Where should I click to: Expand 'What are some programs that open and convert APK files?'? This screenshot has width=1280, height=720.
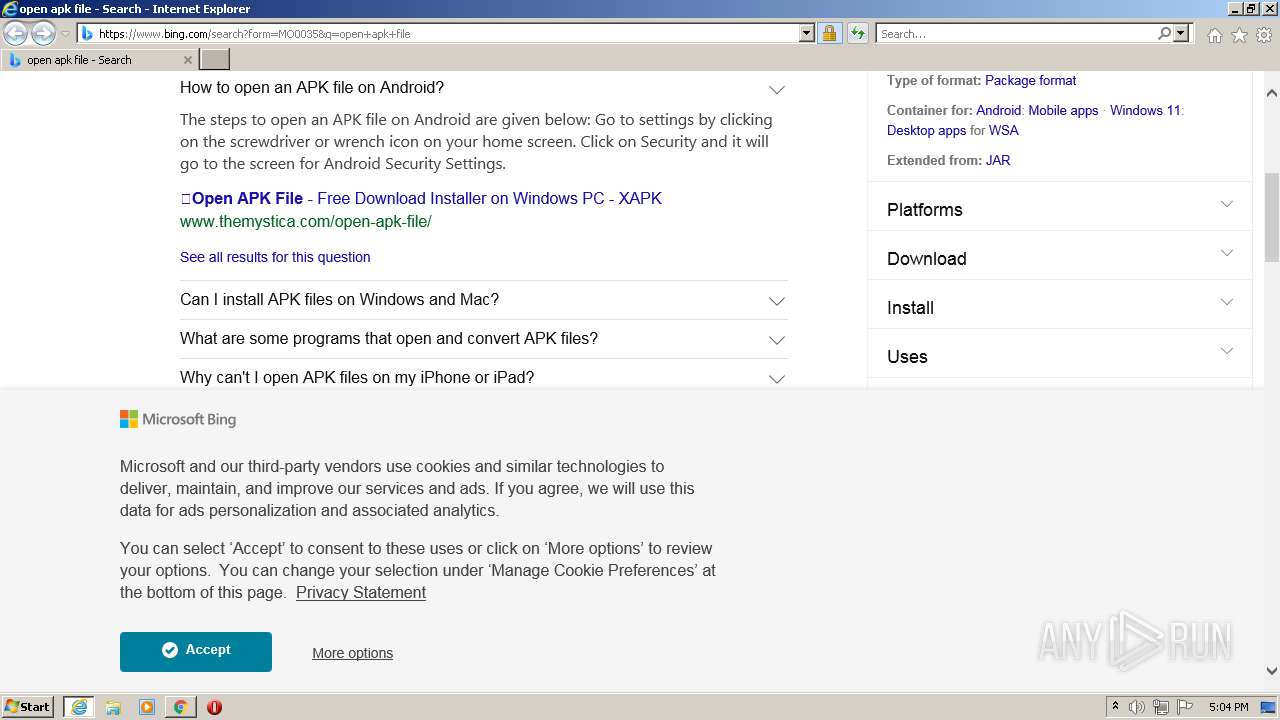coord(483,339)
